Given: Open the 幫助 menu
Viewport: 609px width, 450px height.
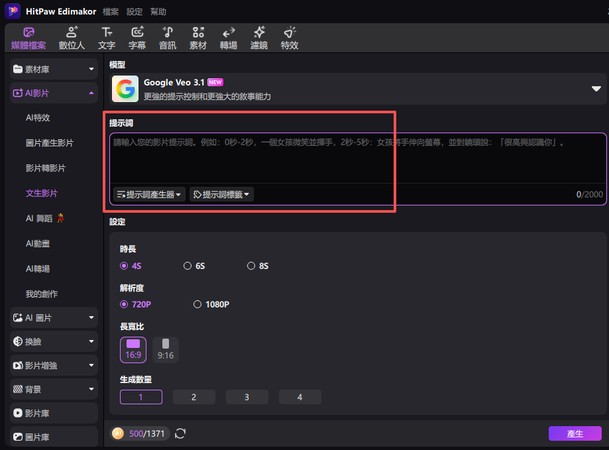Looking at the screenshot, I should tap(158, 12).
